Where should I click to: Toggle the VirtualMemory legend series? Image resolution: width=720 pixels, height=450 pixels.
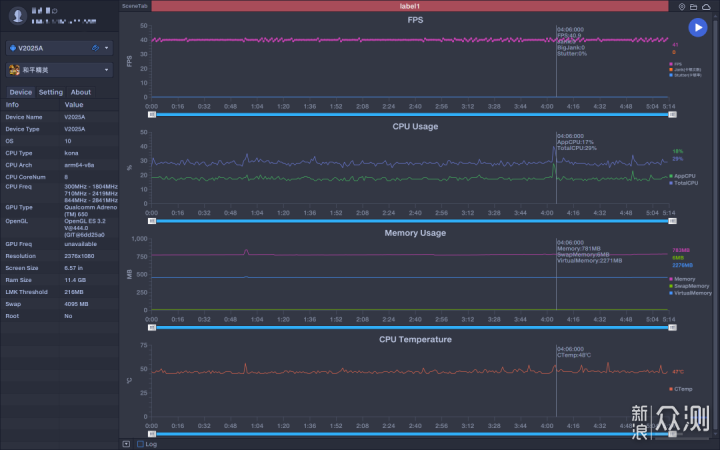pyautogui.click(x=690, y=293)
